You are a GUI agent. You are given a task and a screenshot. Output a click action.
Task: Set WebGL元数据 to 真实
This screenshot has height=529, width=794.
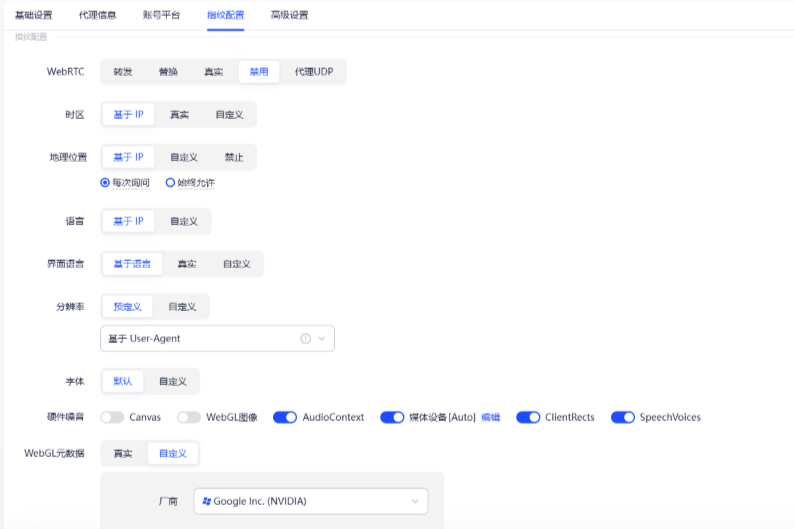(x=123, y=454)
